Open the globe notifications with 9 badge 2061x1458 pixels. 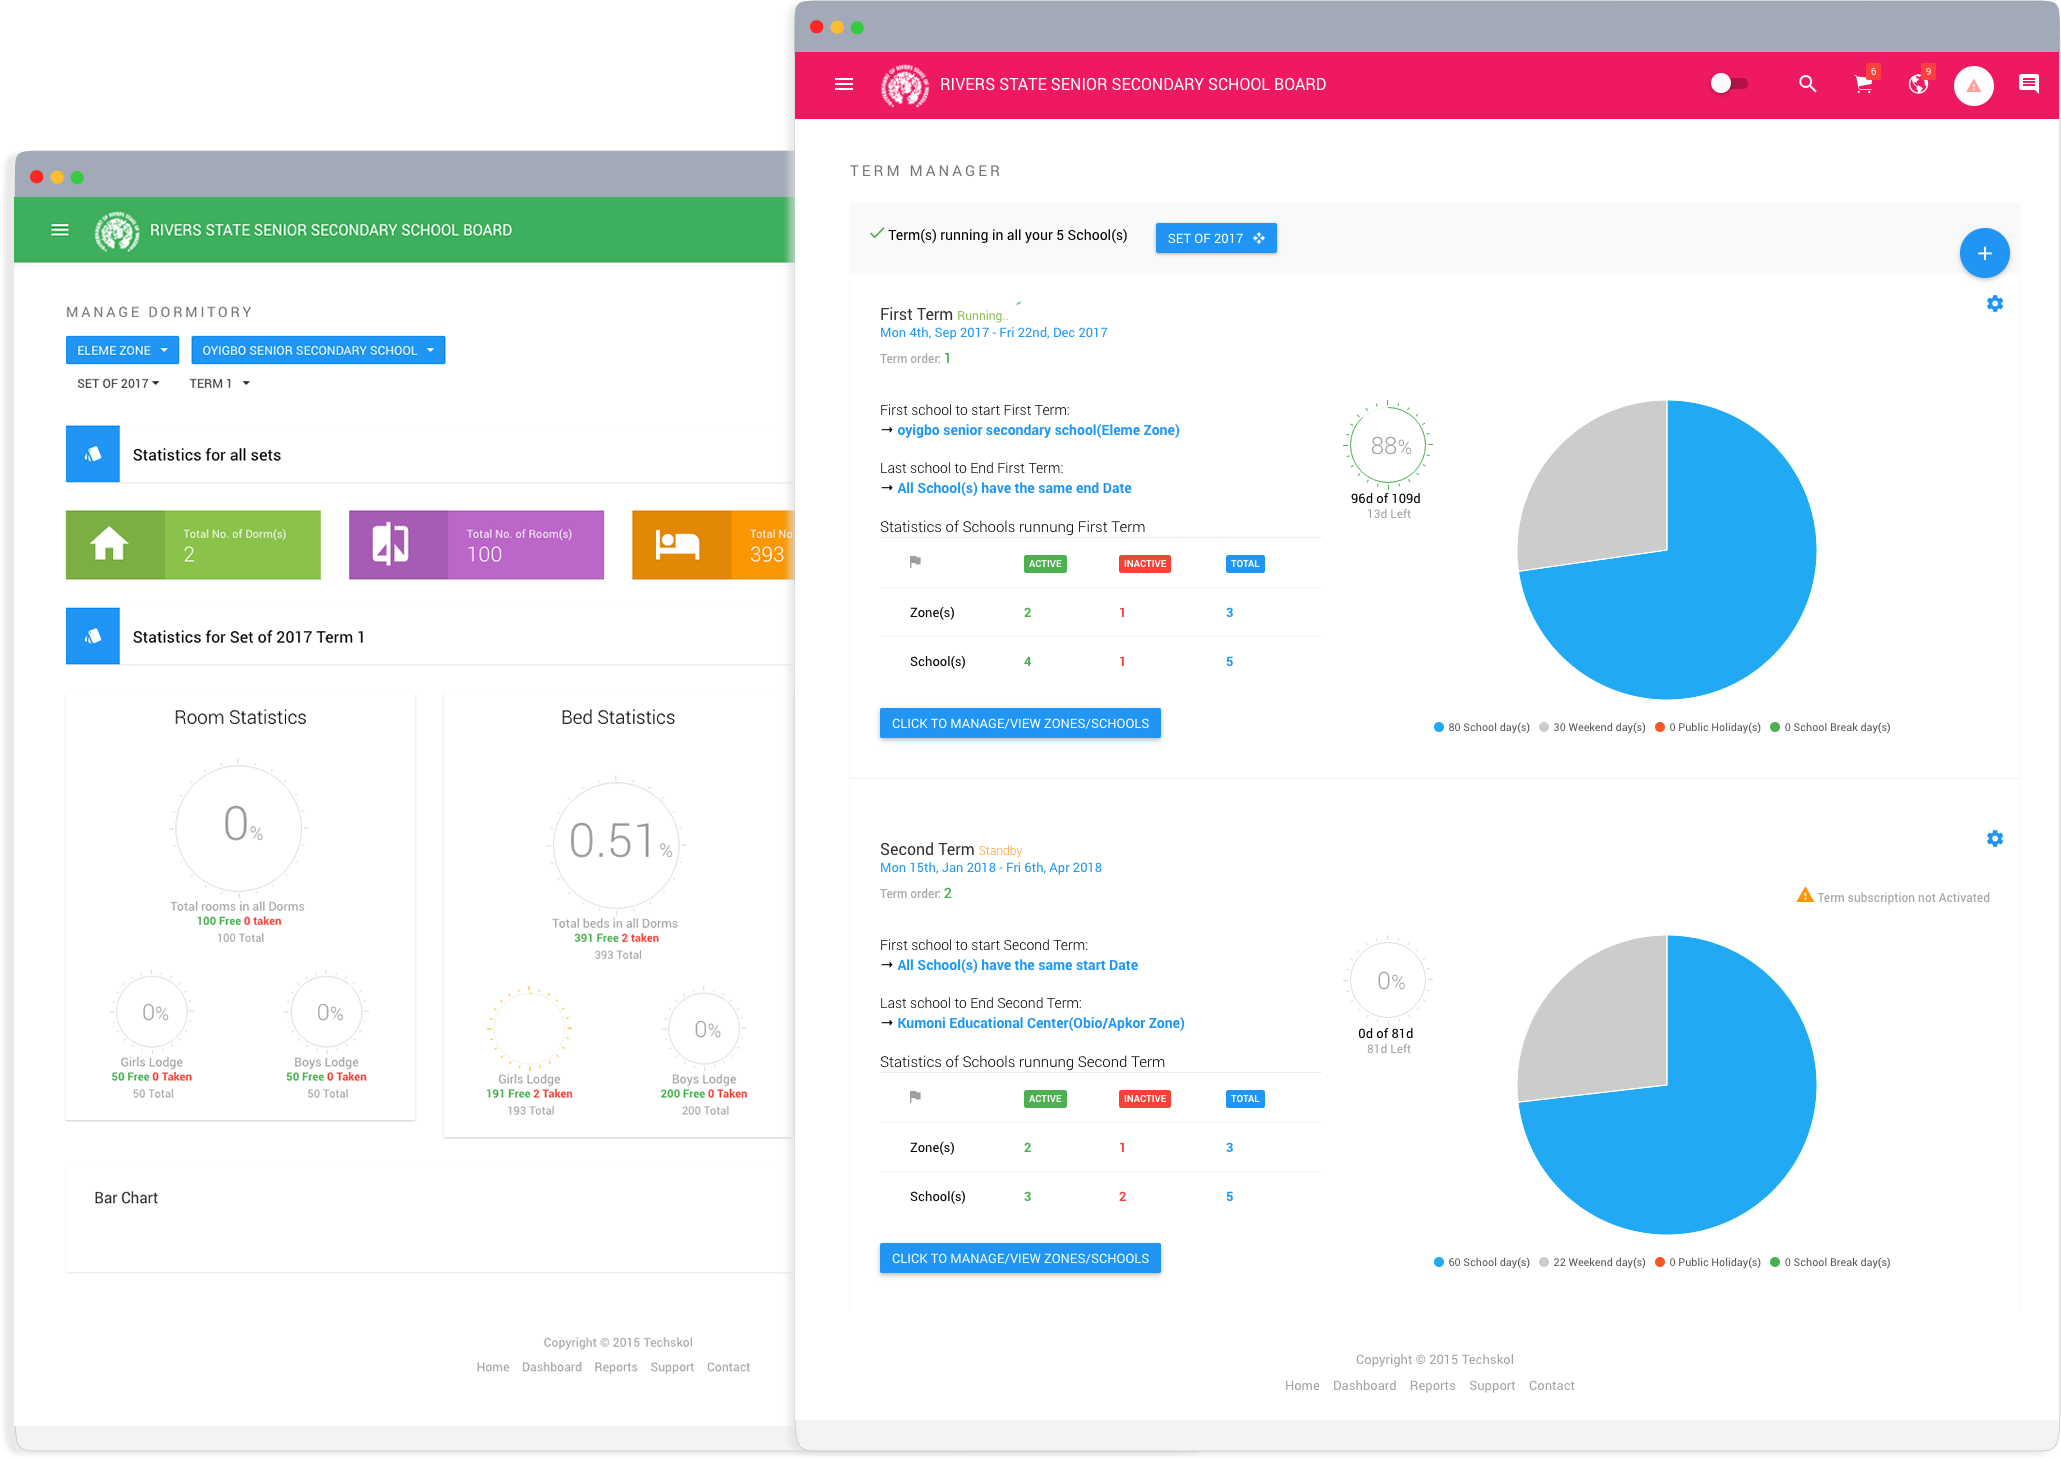pyautogui.click(x=1918, y=84)
